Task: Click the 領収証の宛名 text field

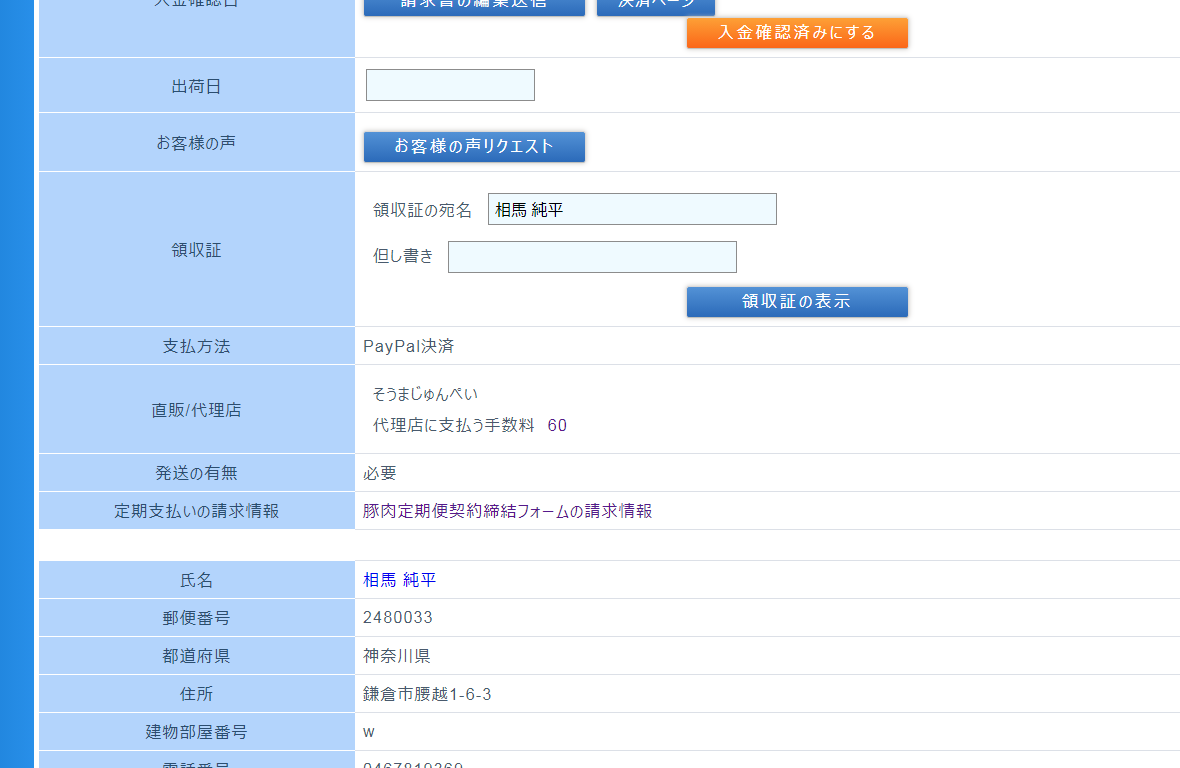Action: 631,210
